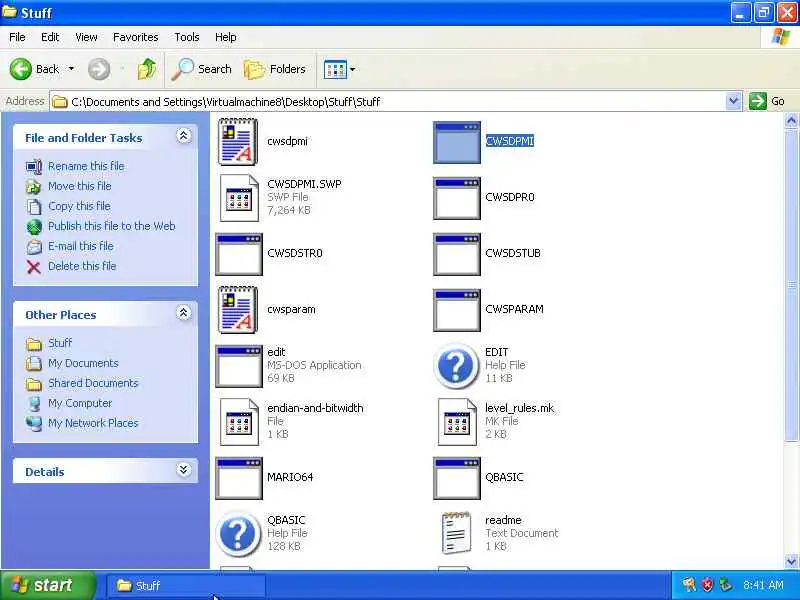This screenshot has height=600, width=800.
Task: Select the endian-and-bitwidth file icon
Action: click(x=239, y=422)
